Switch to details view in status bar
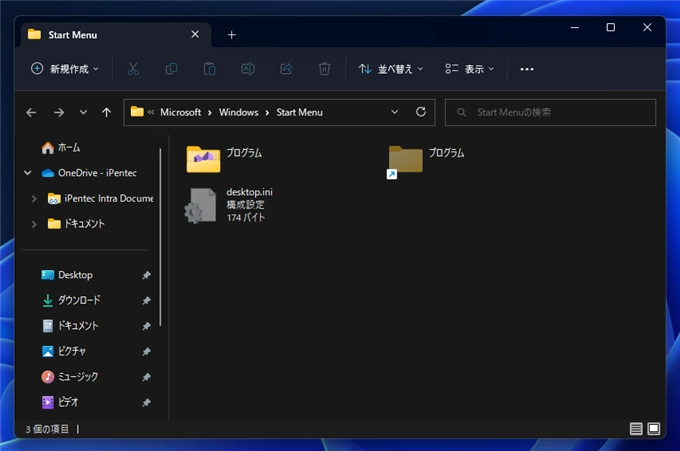Image resolution: width=680 pixels, height=451 pixels. click(636, 429)
